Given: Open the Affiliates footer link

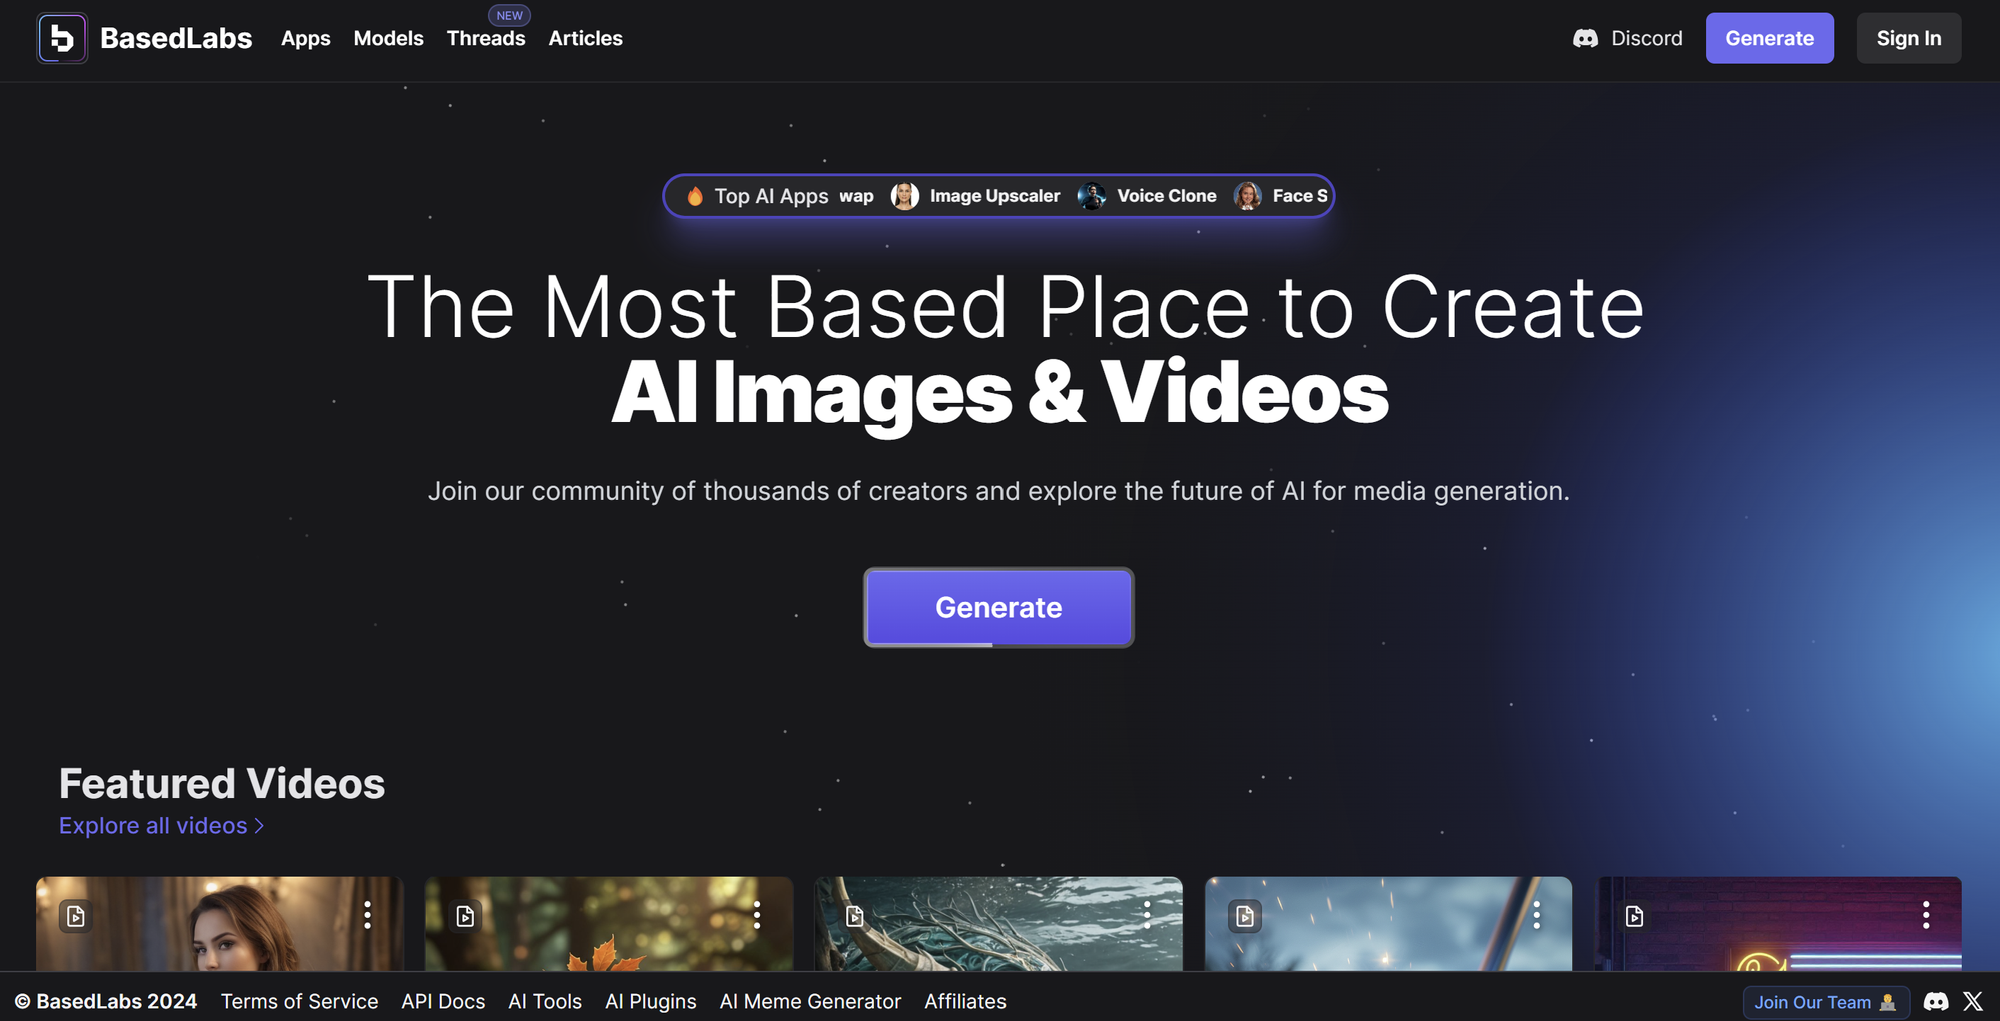Looking at the screenshot, I should pyautogui.click(x=965, y=1001).
